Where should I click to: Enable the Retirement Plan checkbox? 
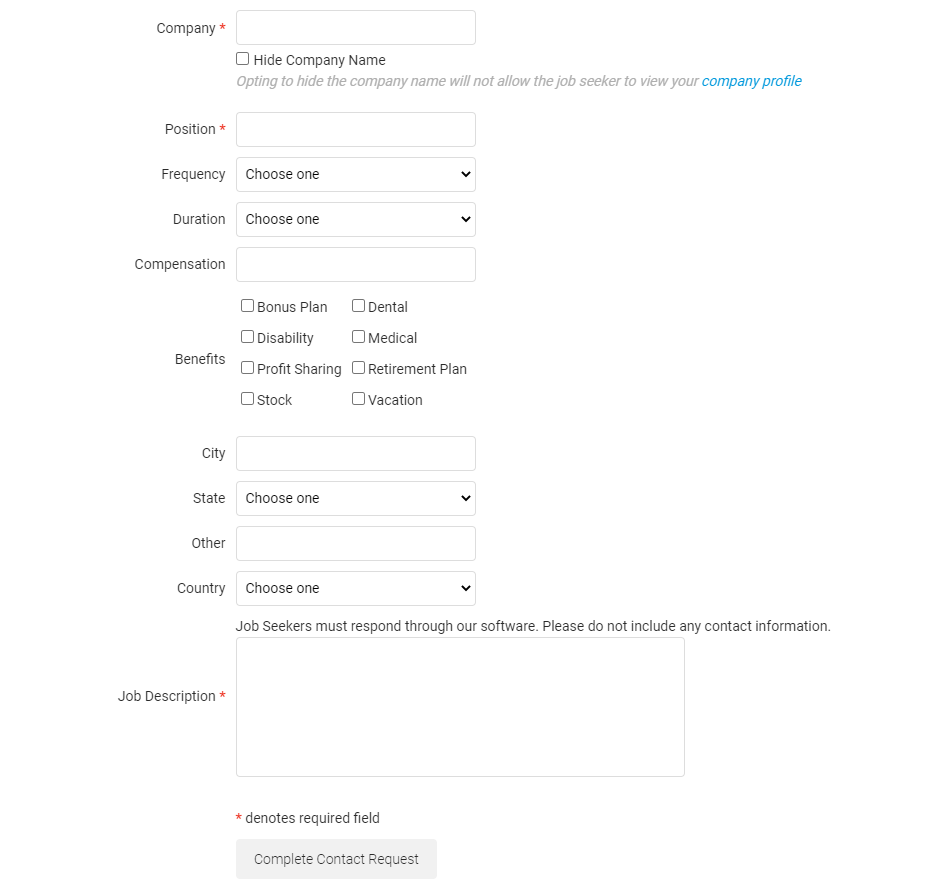point(358,368)
